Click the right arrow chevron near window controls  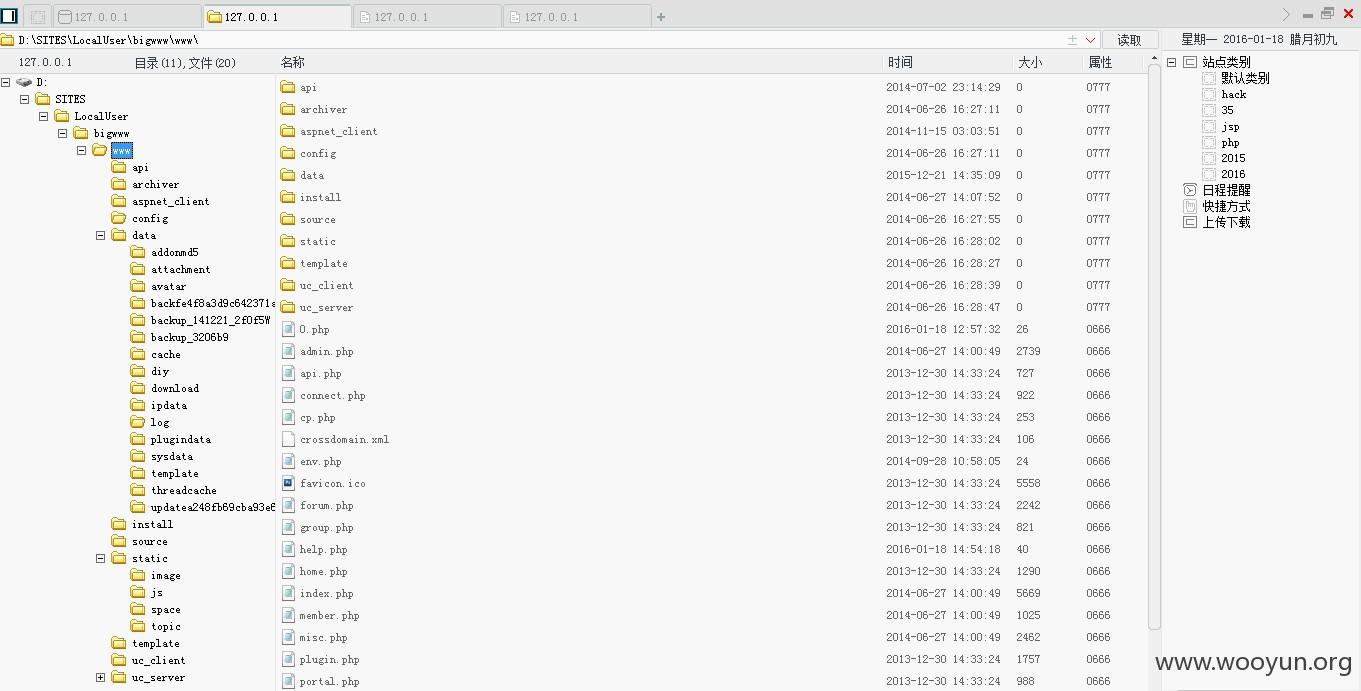pos(1286,15)
